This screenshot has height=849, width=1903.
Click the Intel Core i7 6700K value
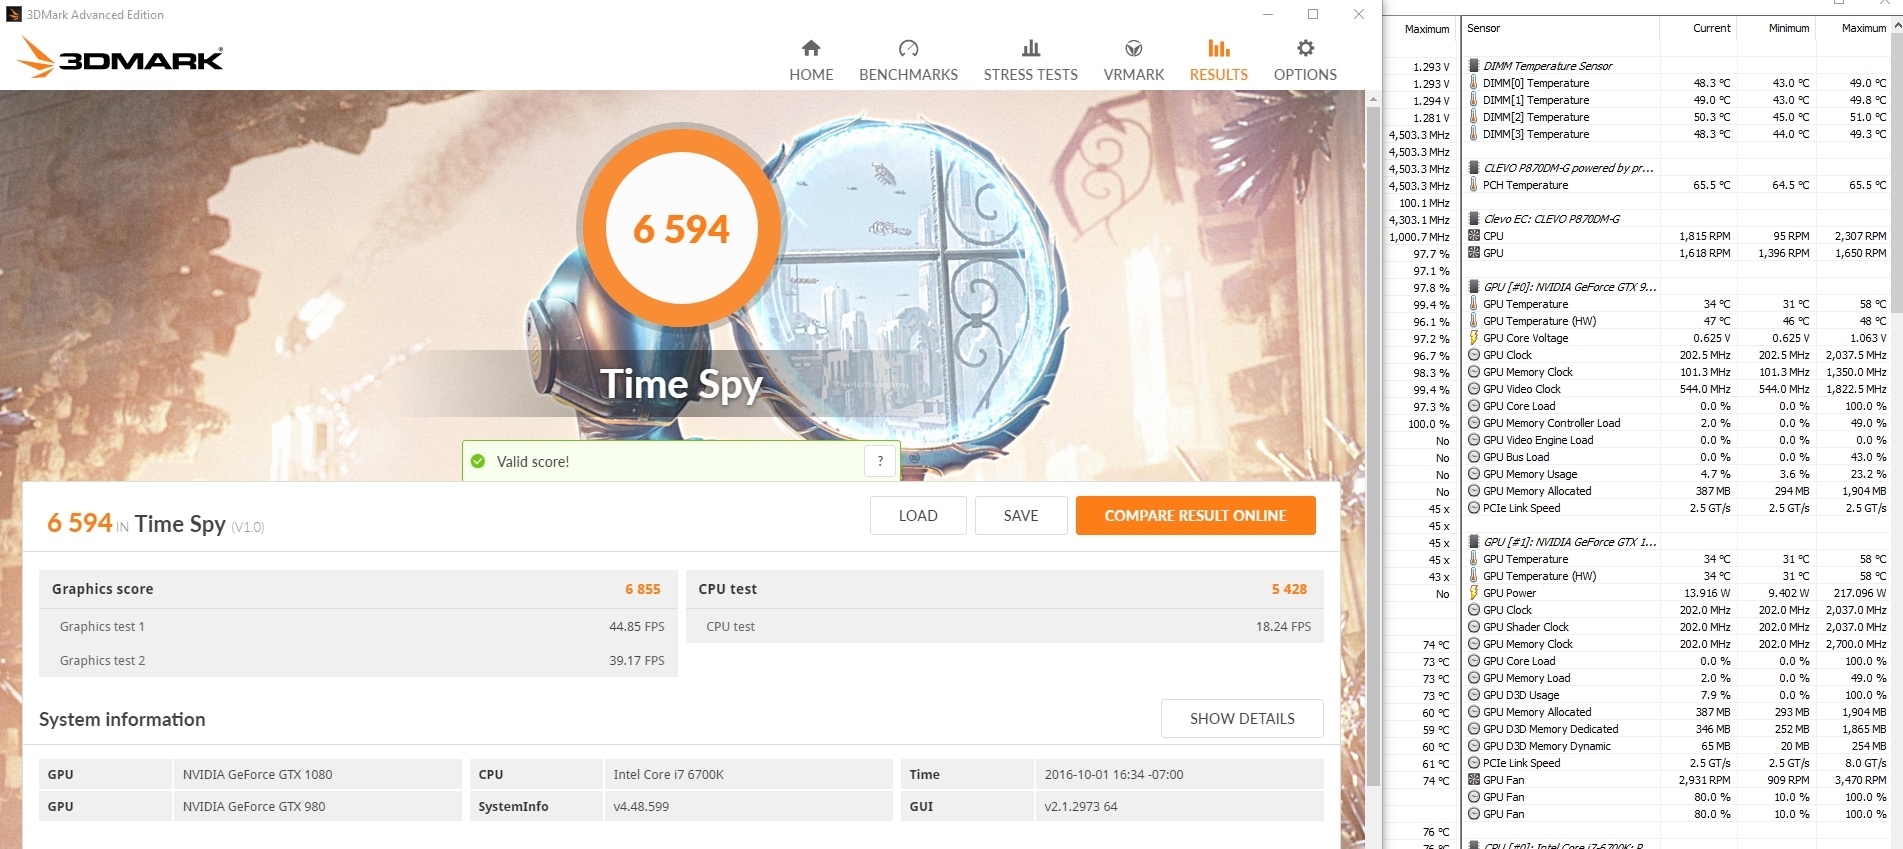point(668,774)
